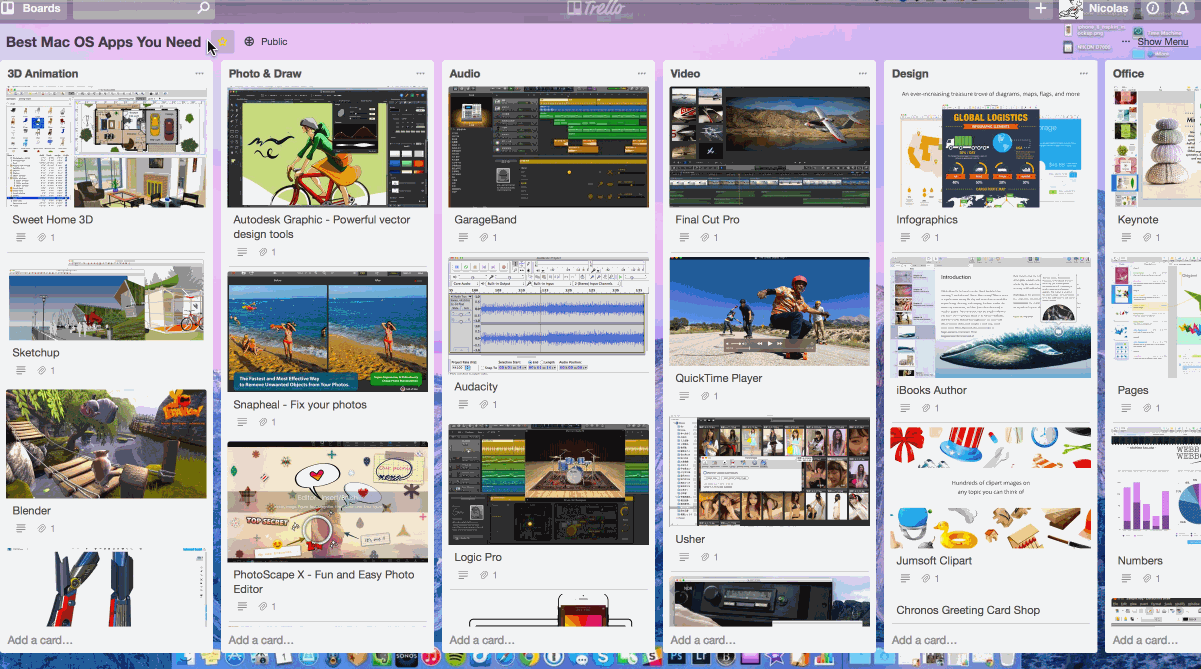Click description icon on Jumsoft Clipart card

906,579
